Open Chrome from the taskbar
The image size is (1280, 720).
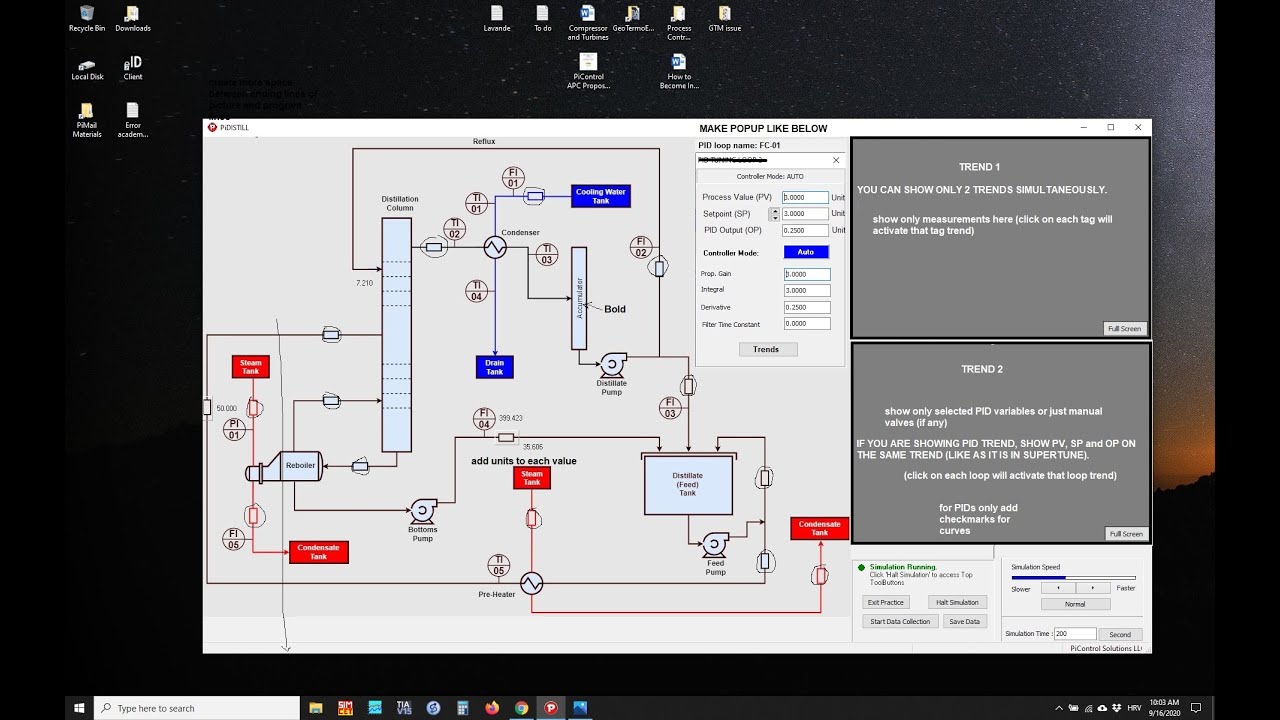[x=521, y=708]
